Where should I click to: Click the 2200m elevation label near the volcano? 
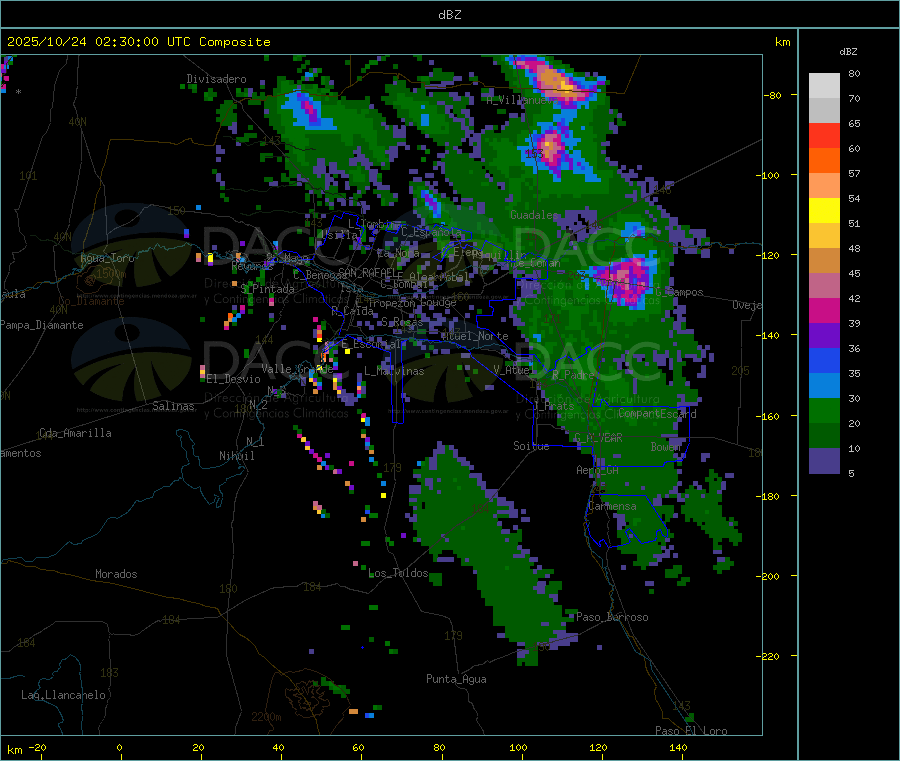tap(266, 717)
